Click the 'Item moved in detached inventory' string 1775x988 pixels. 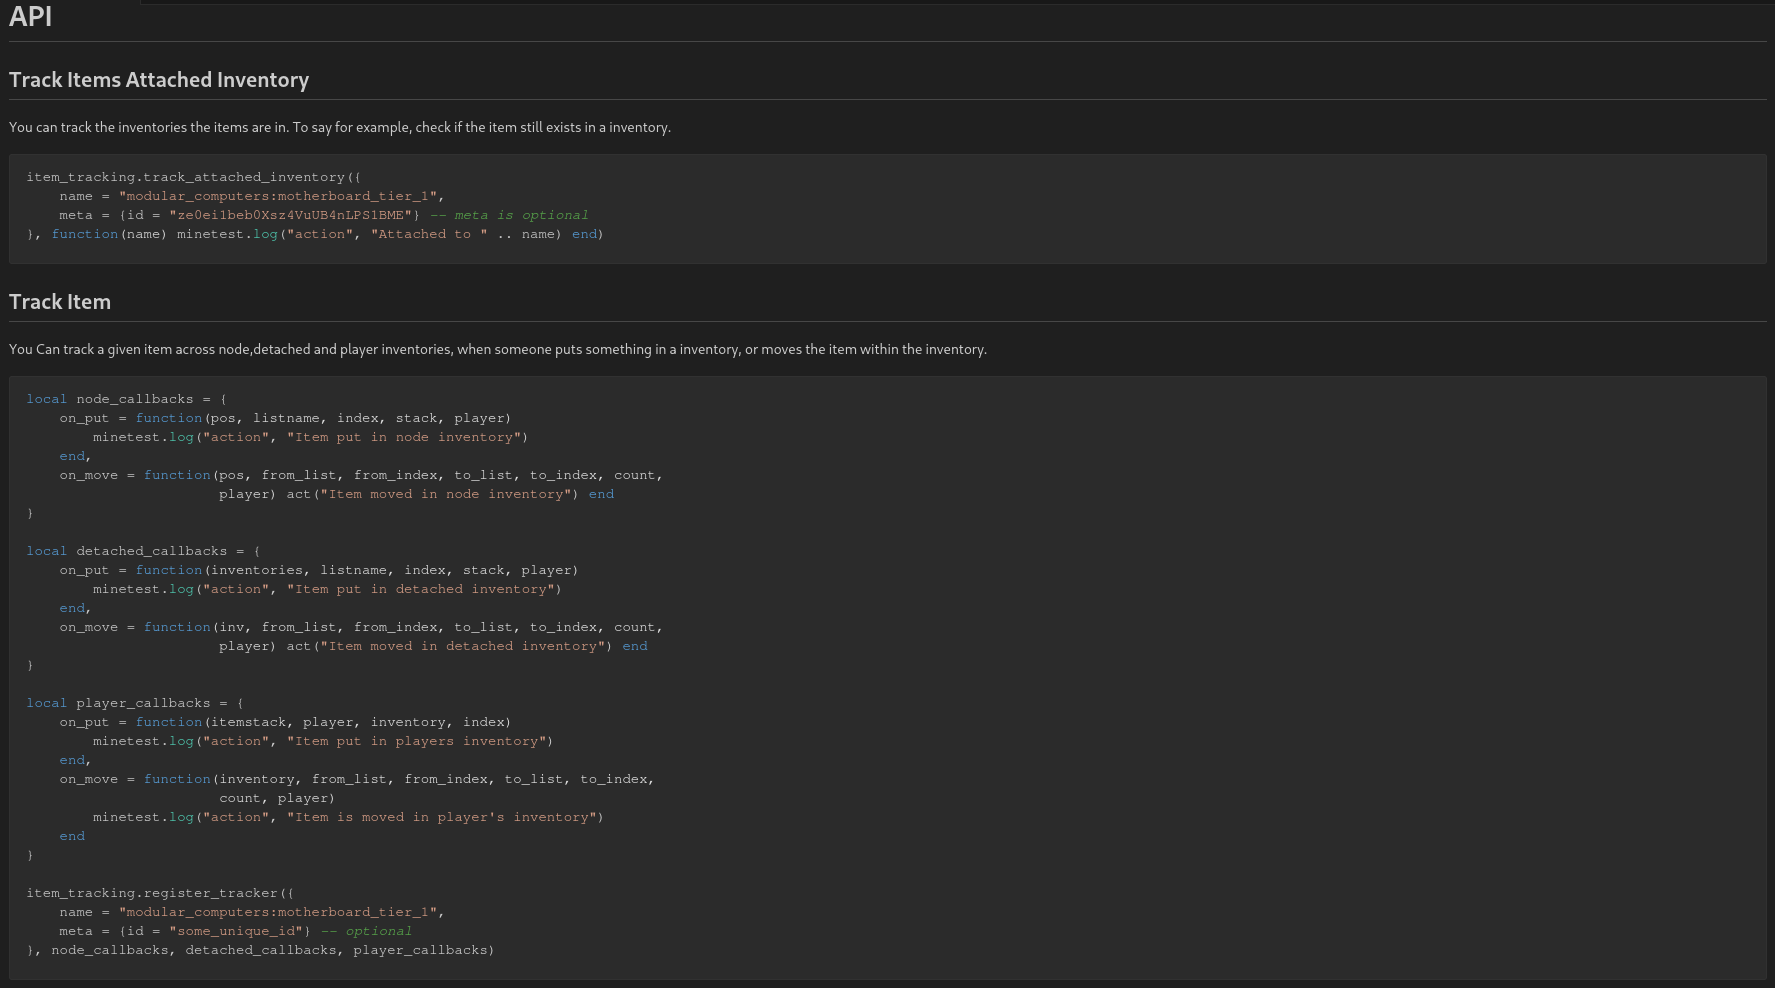pos(463,646)
